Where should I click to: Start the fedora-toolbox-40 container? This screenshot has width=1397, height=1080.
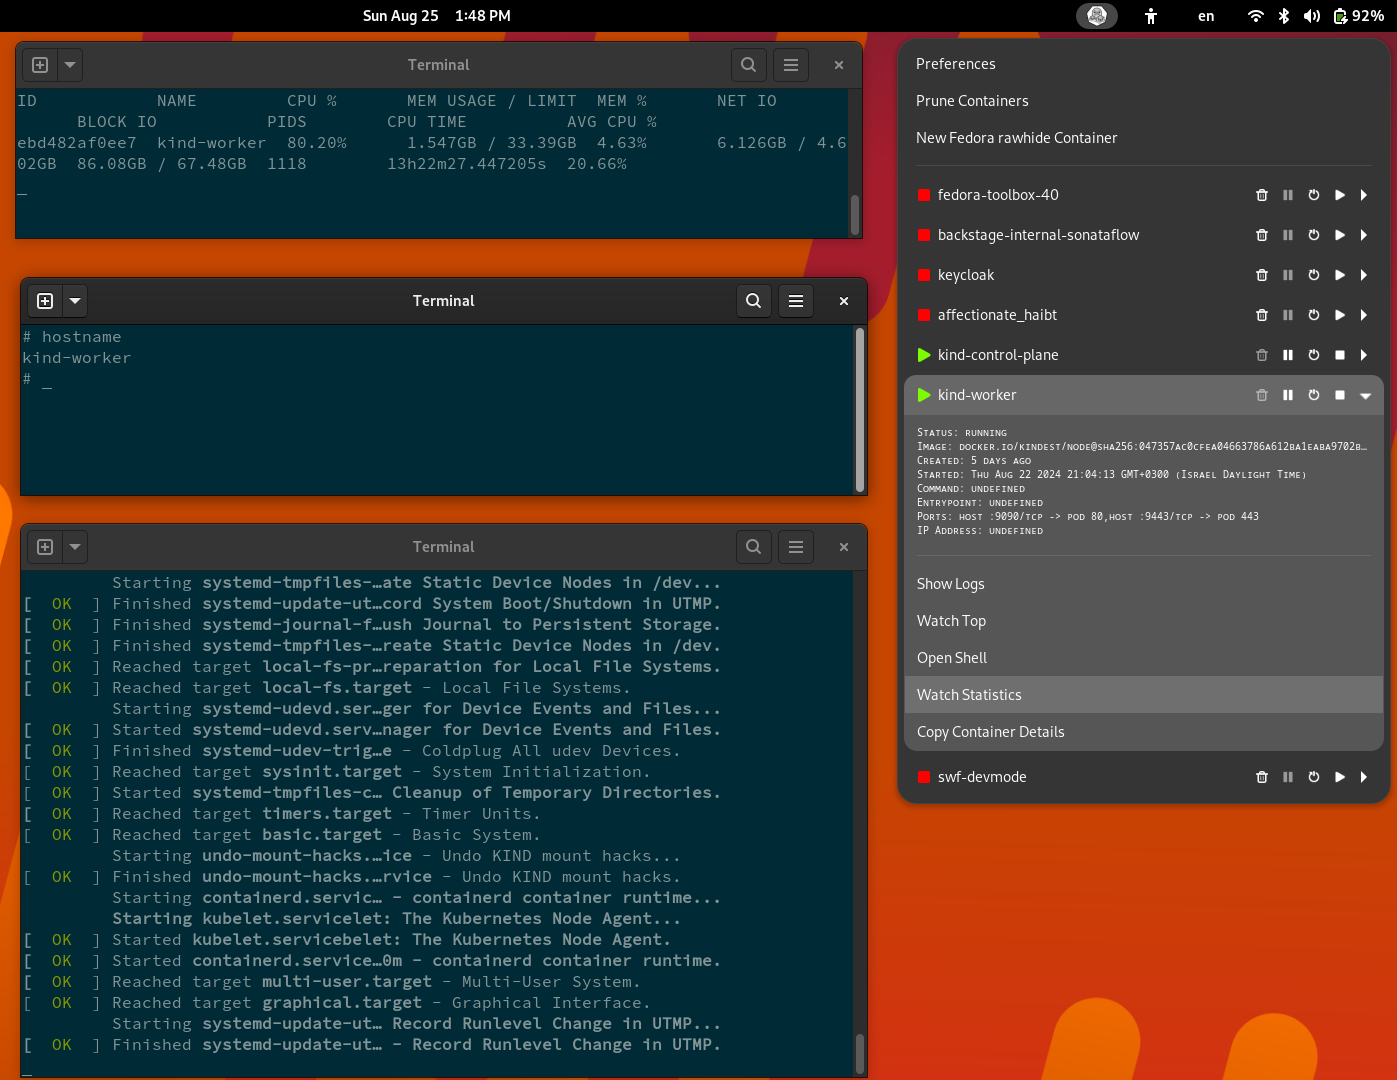pyautogui.click(x=1340, y=195)
